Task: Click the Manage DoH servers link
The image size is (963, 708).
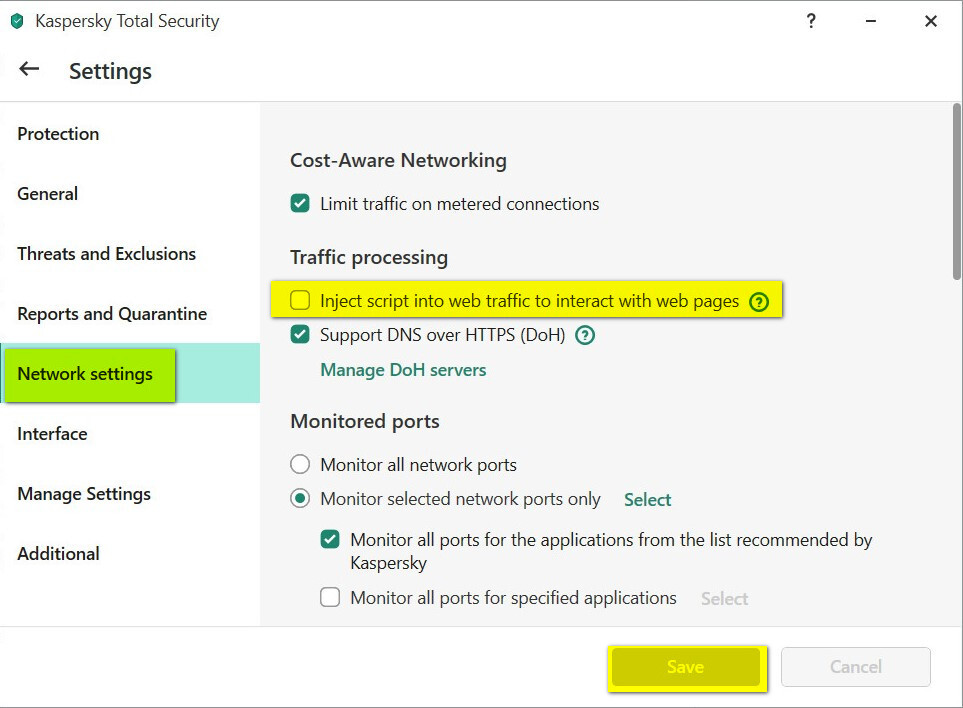Action: 403,370
